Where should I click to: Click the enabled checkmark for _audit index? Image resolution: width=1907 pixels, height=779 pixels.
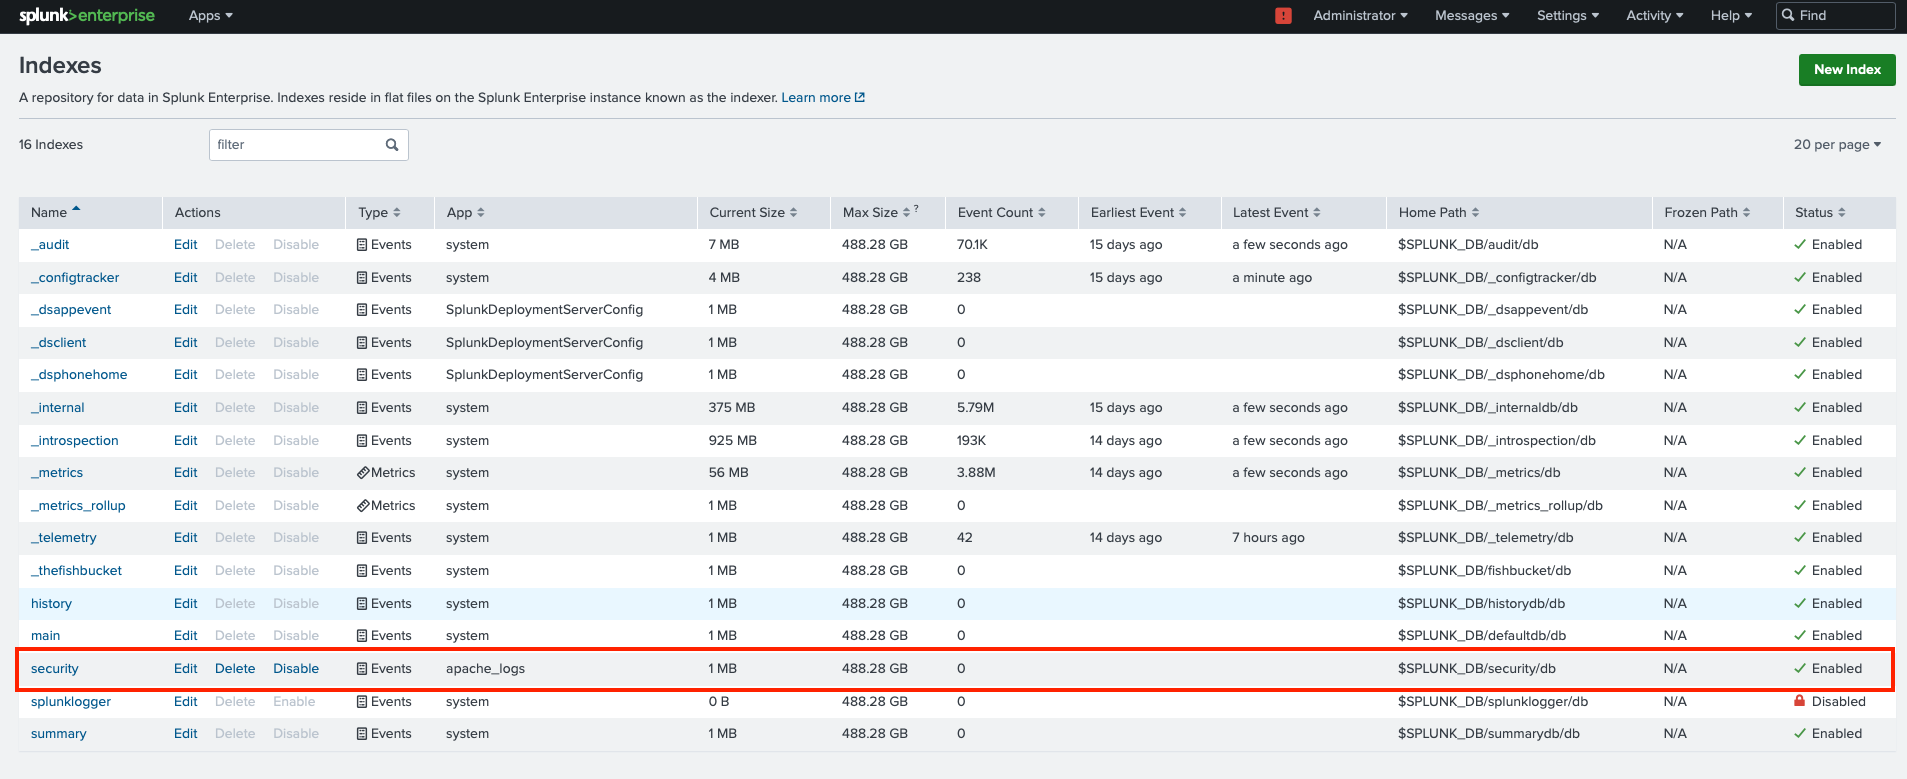pos(1800,245)
